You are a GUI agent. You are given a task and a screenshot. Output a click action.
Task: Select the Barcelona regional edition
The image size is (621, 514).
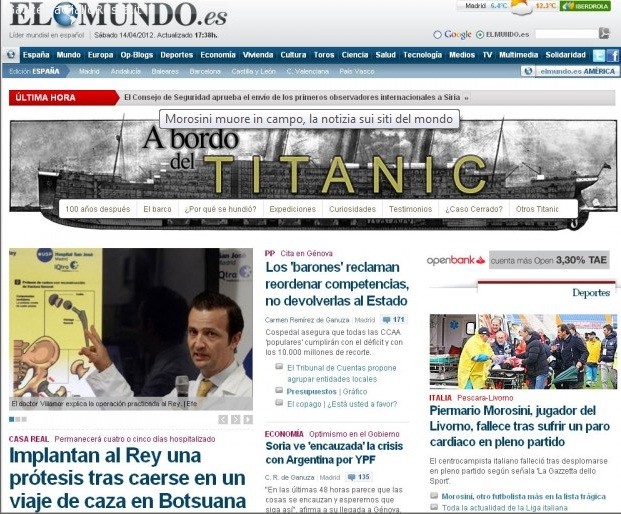pyautogui.click(x=205, y=72)
